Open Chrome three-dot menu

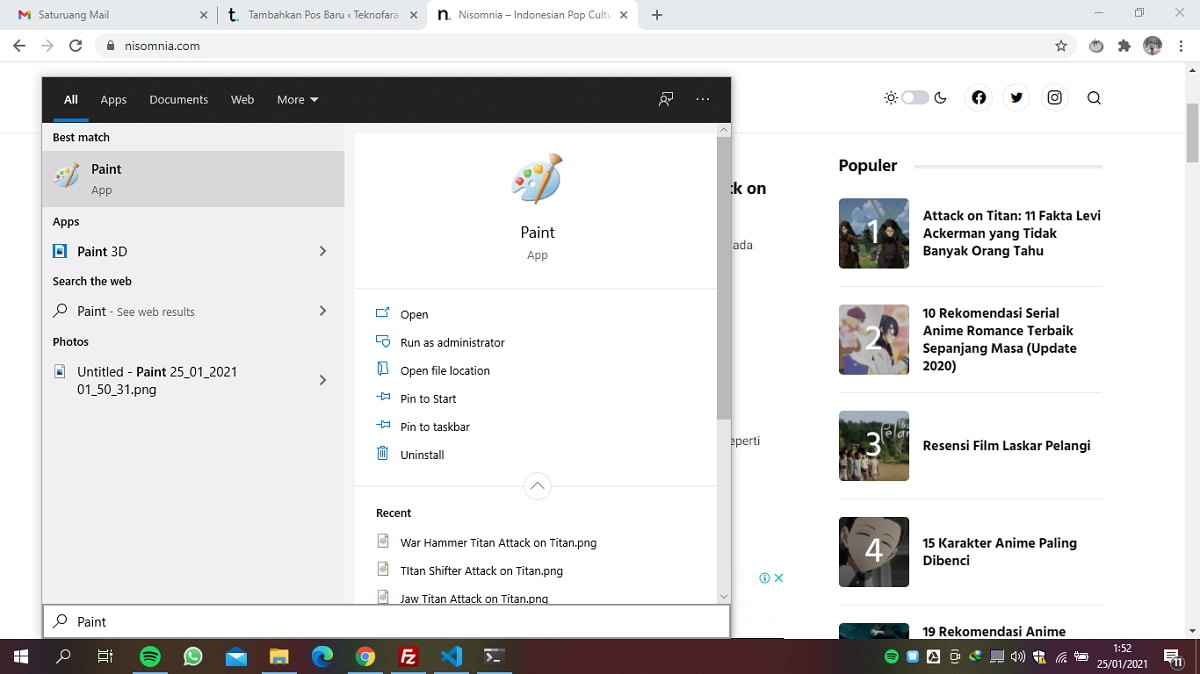(x=1181, y=46)
